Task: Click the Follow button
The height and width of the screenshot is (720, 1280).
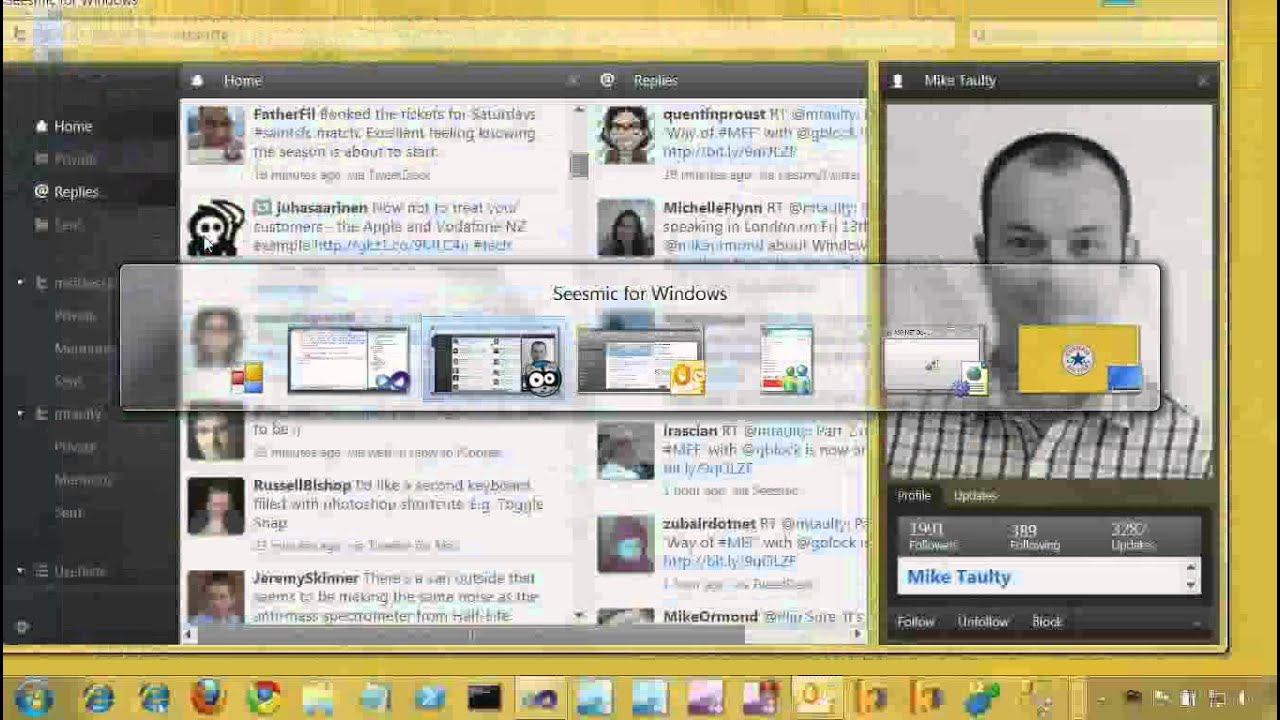Action: point(915,622)
